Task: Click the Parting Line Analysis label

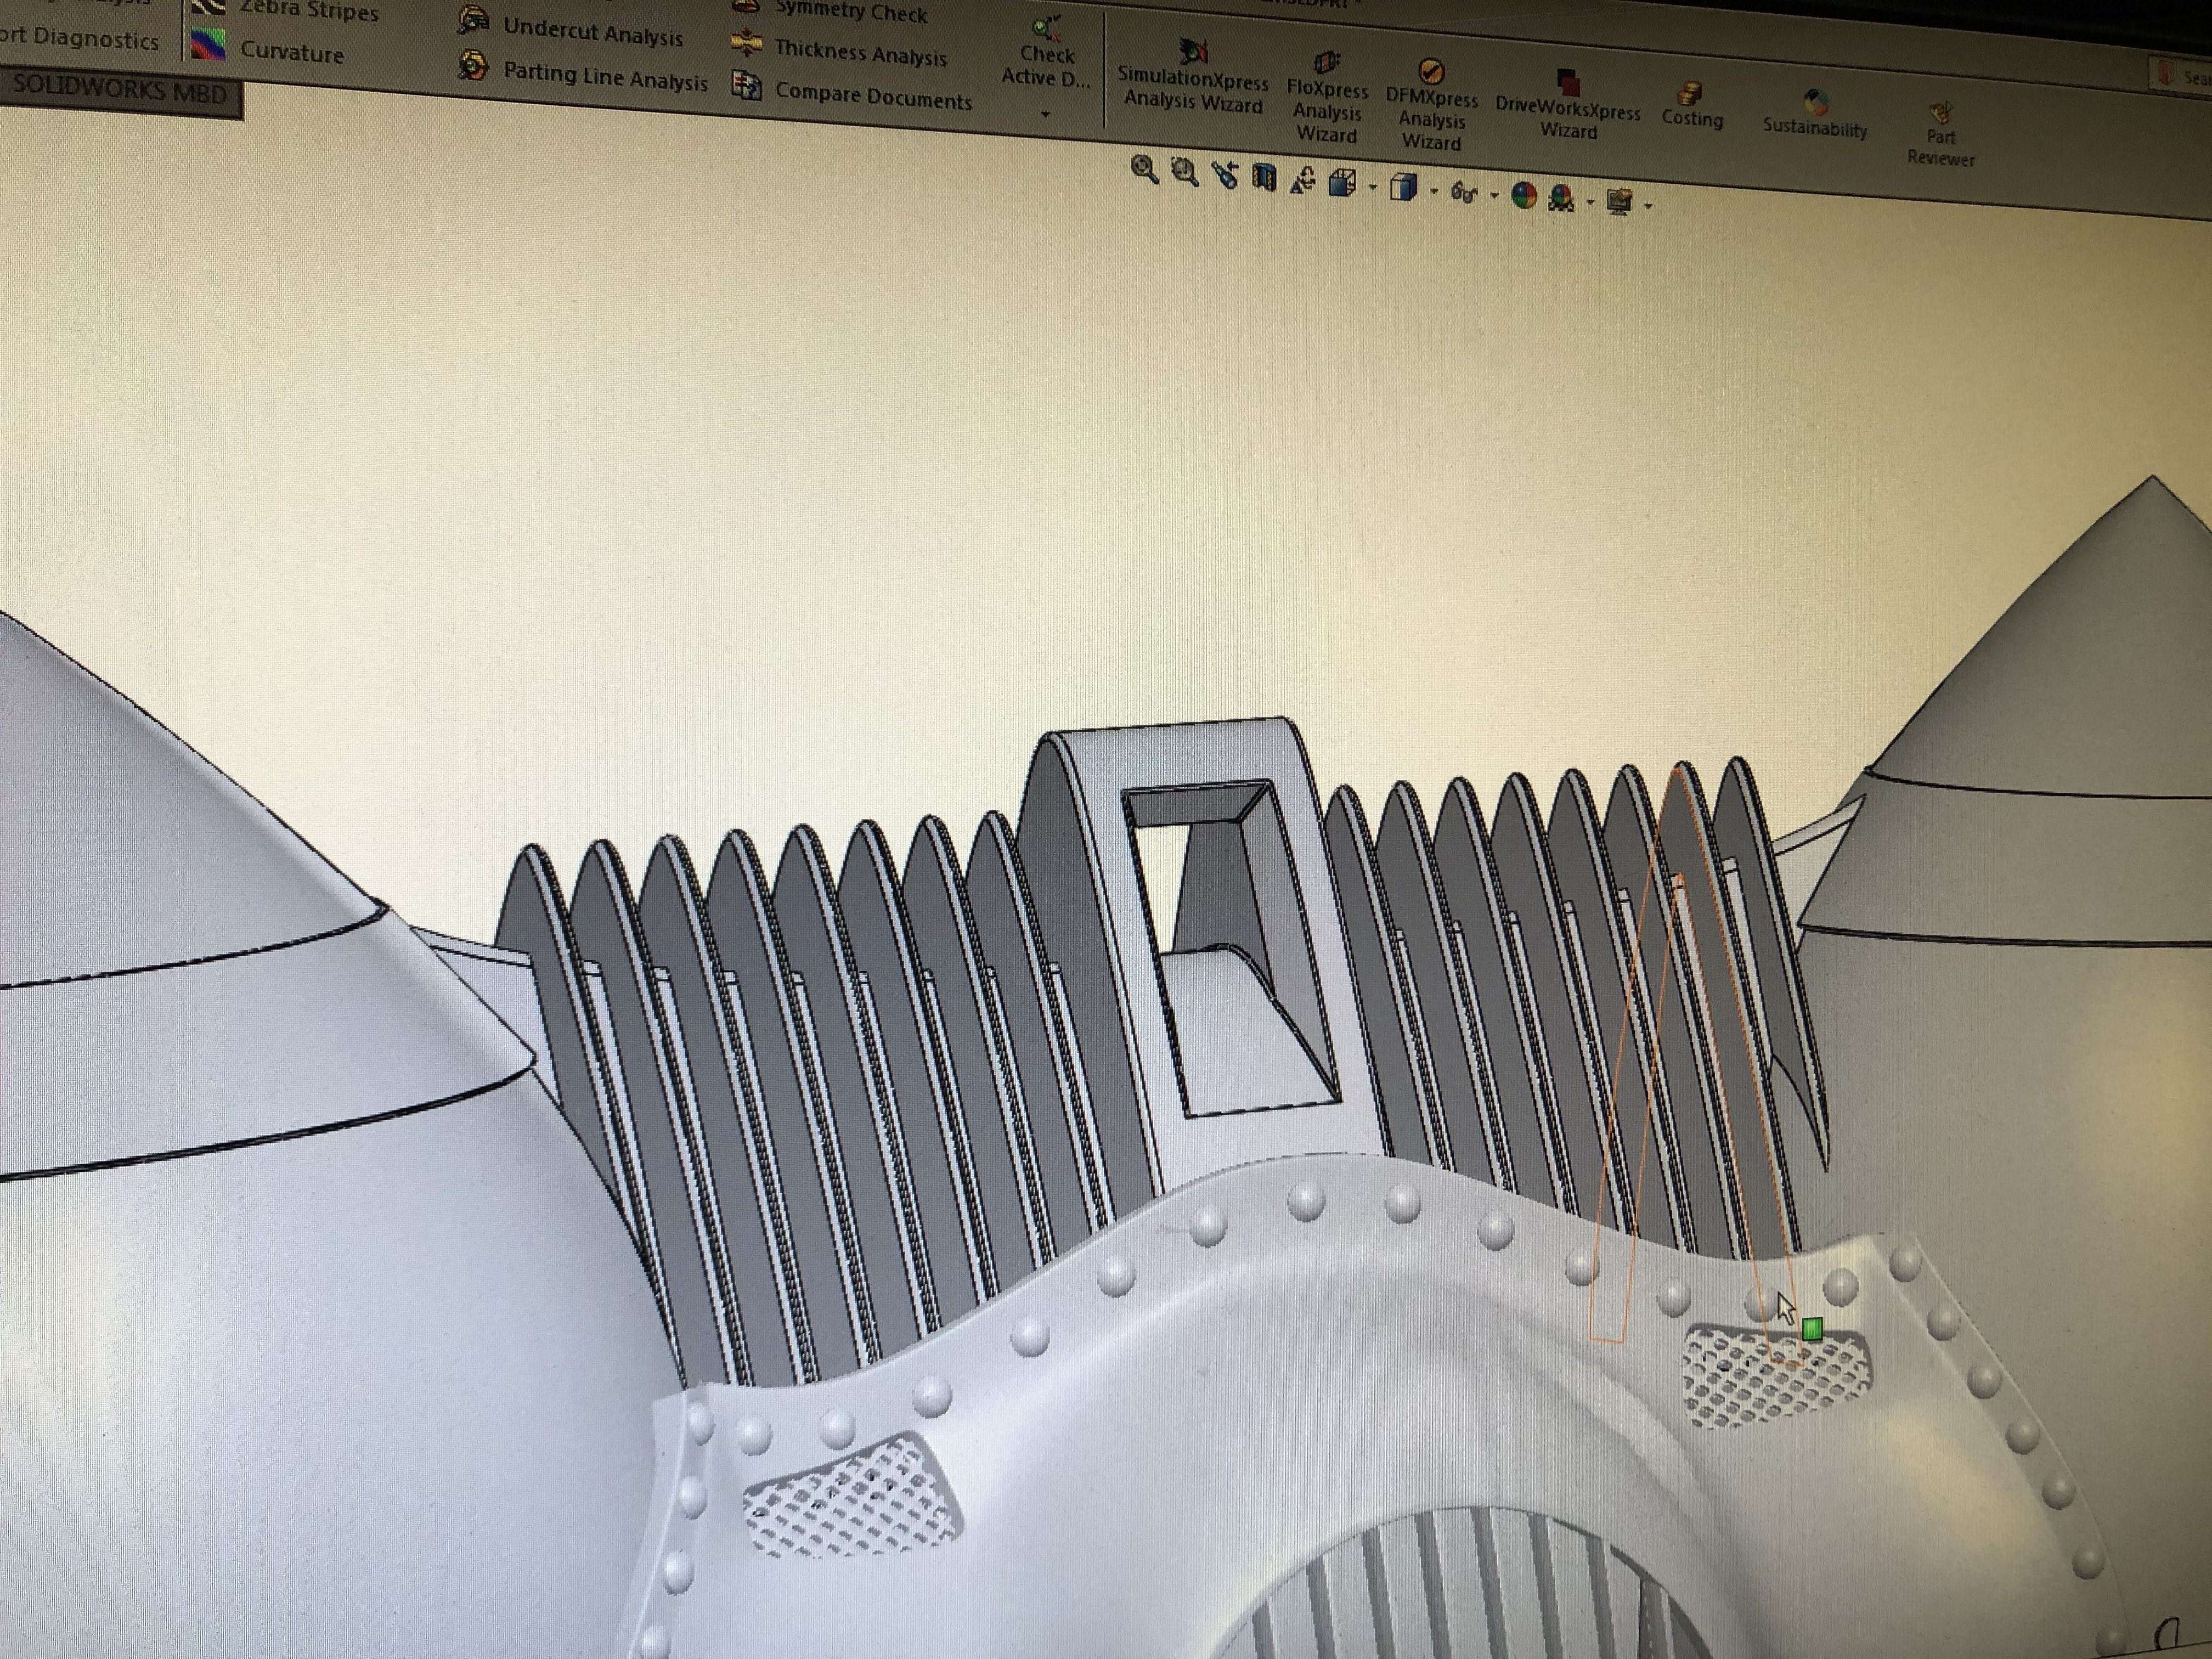Action: pos(605,76)
